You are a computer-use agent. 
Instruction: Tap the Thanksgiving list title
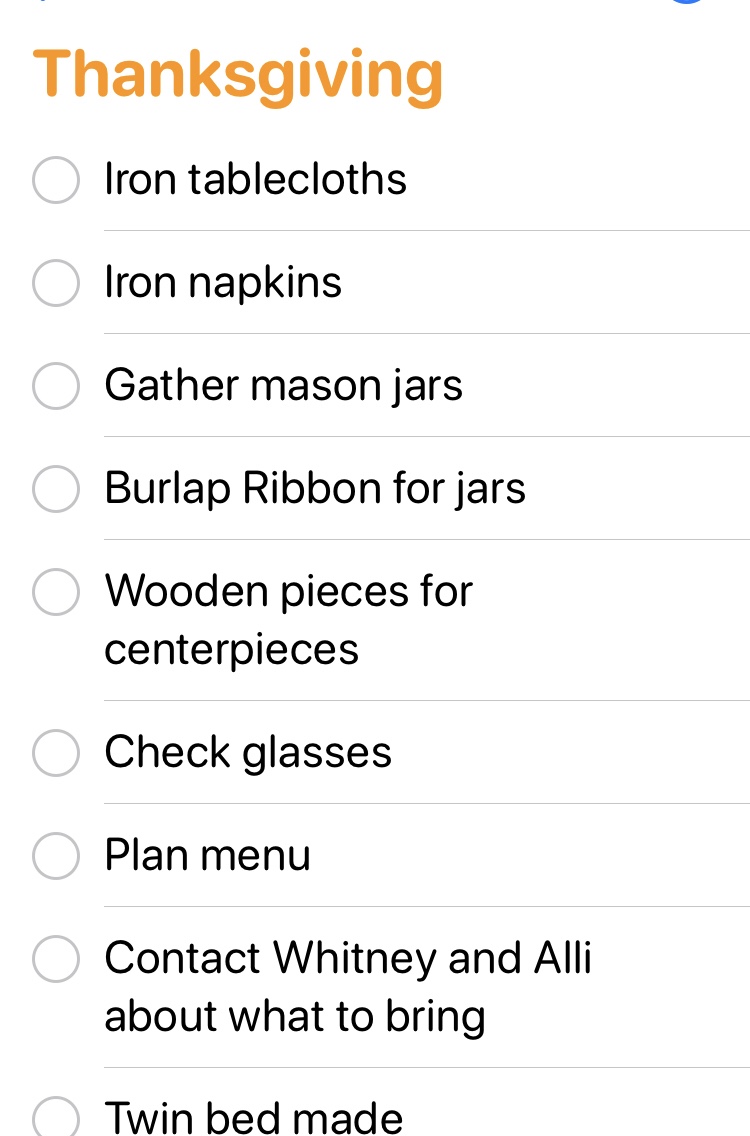(x=238, y=76)
